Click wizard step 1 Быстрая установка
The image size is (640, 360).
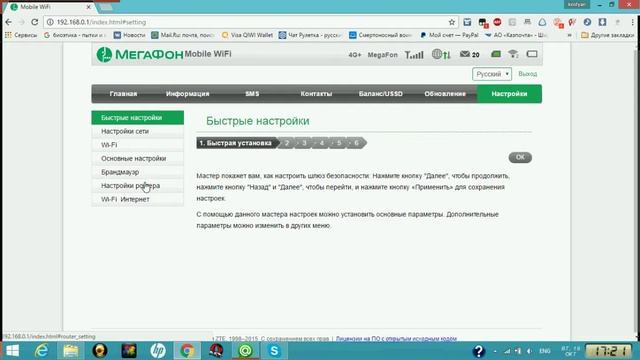(237, 143)
